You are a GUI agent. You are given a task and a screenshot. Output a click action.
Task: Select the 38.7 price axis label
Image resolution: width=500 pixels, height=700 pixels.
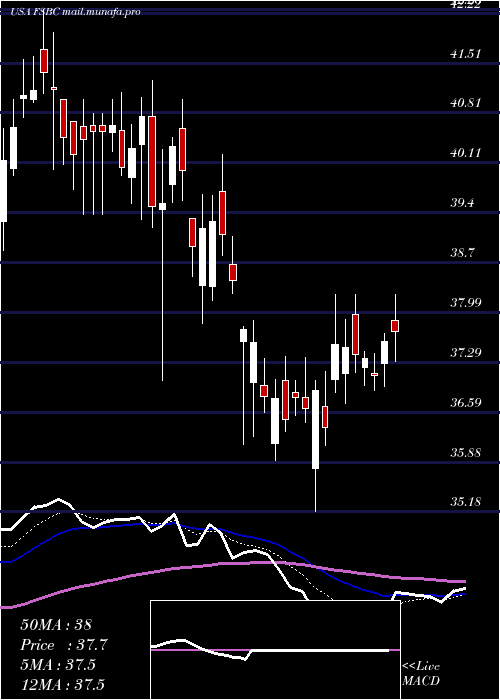click(462, 253)
